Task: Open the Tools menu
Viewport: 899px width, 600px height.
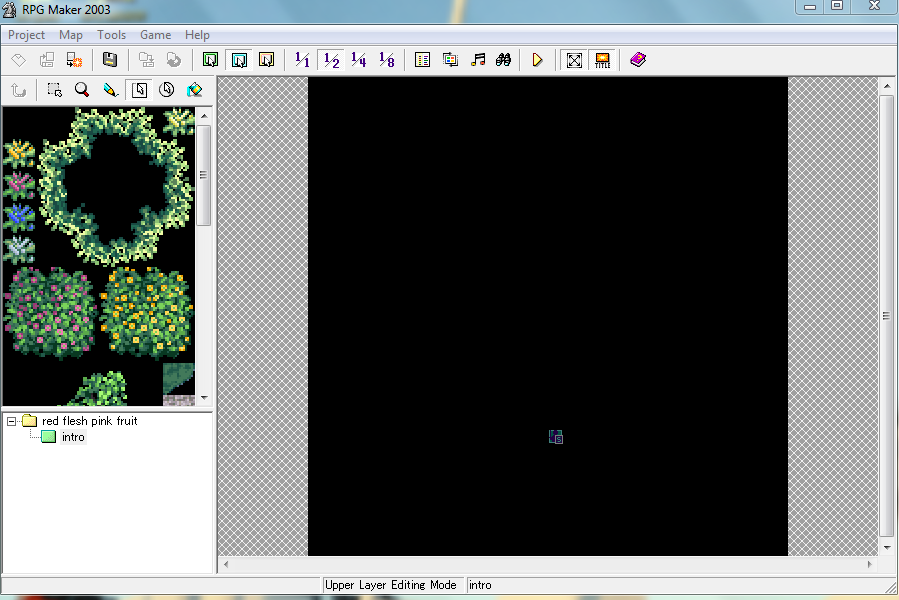Action: click(x=111, y=35)
